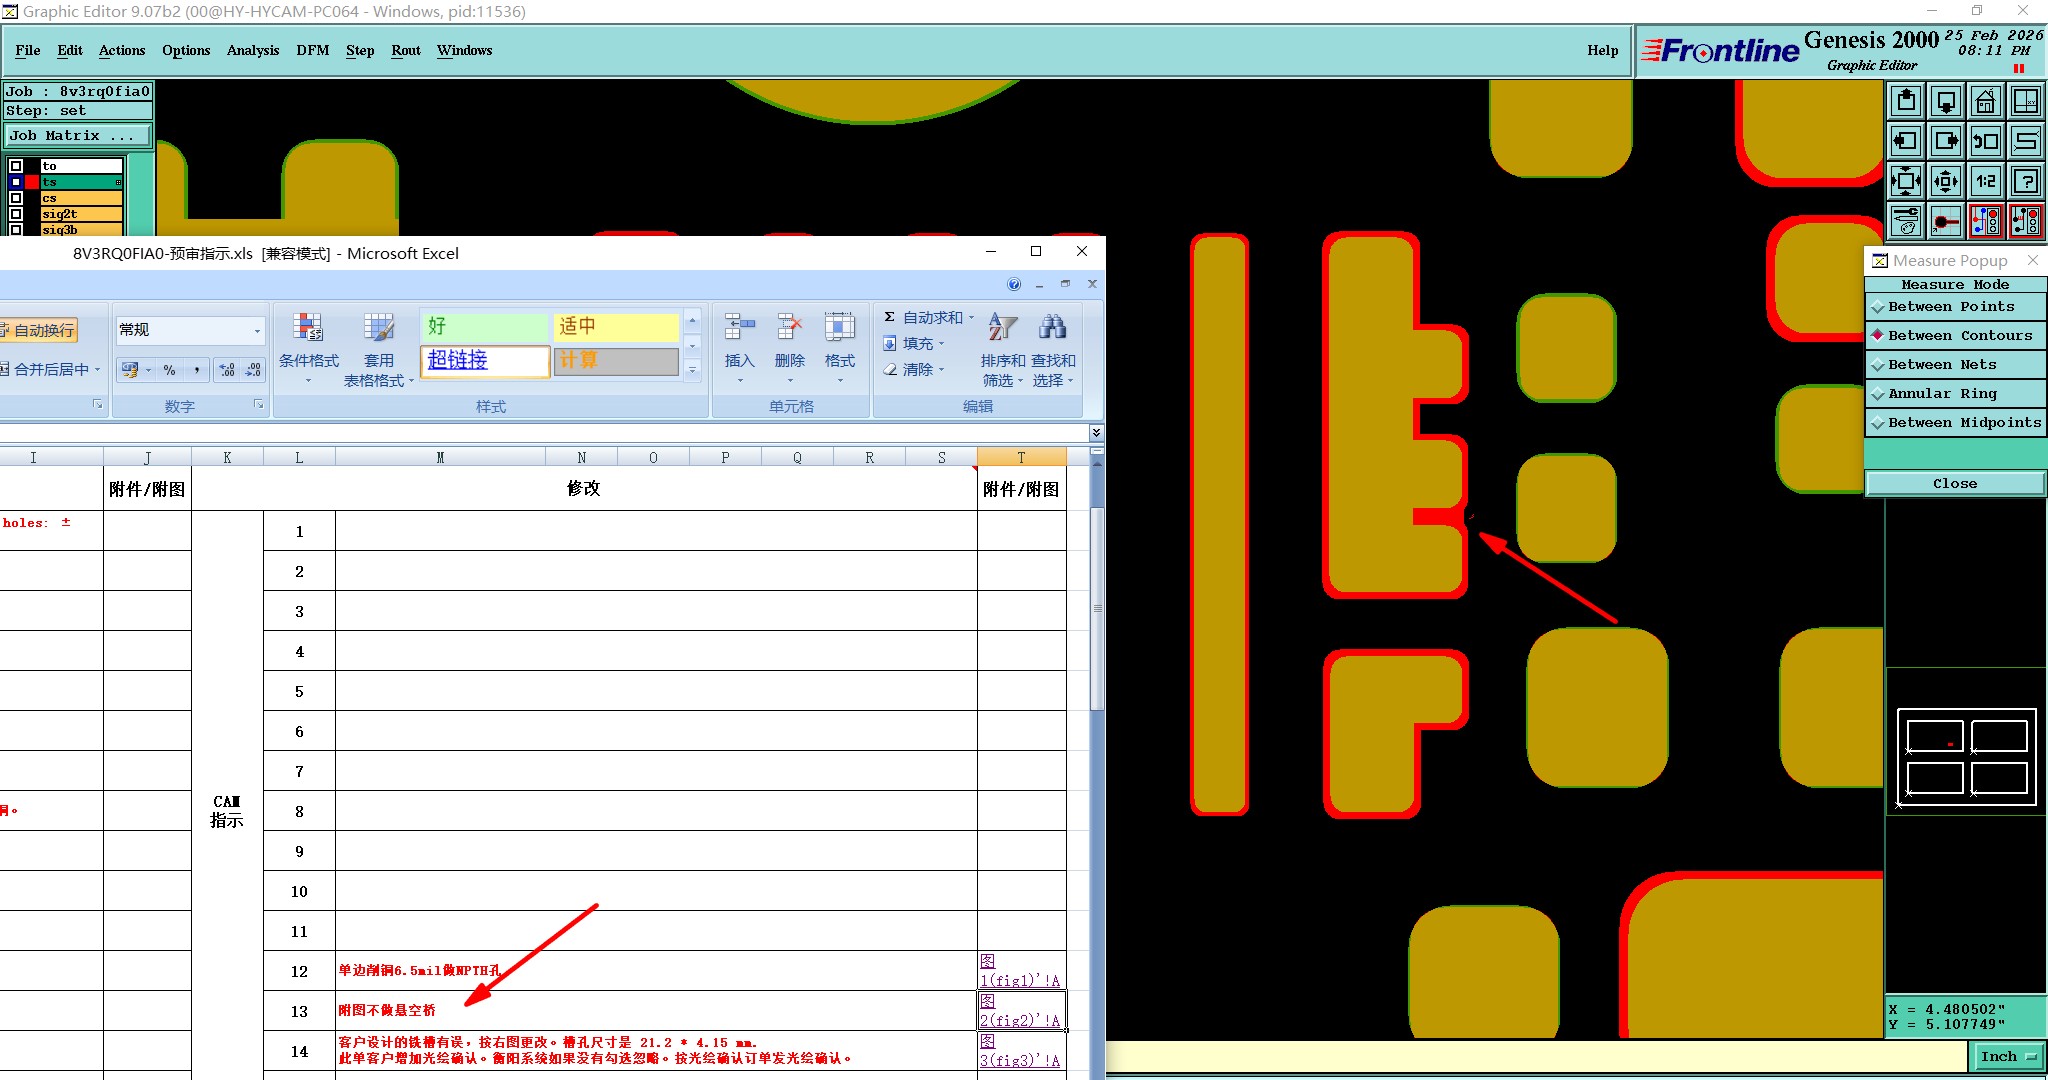
Task: Click the previous view (undo zoom) icon
Action: (x=1985, y=141)
